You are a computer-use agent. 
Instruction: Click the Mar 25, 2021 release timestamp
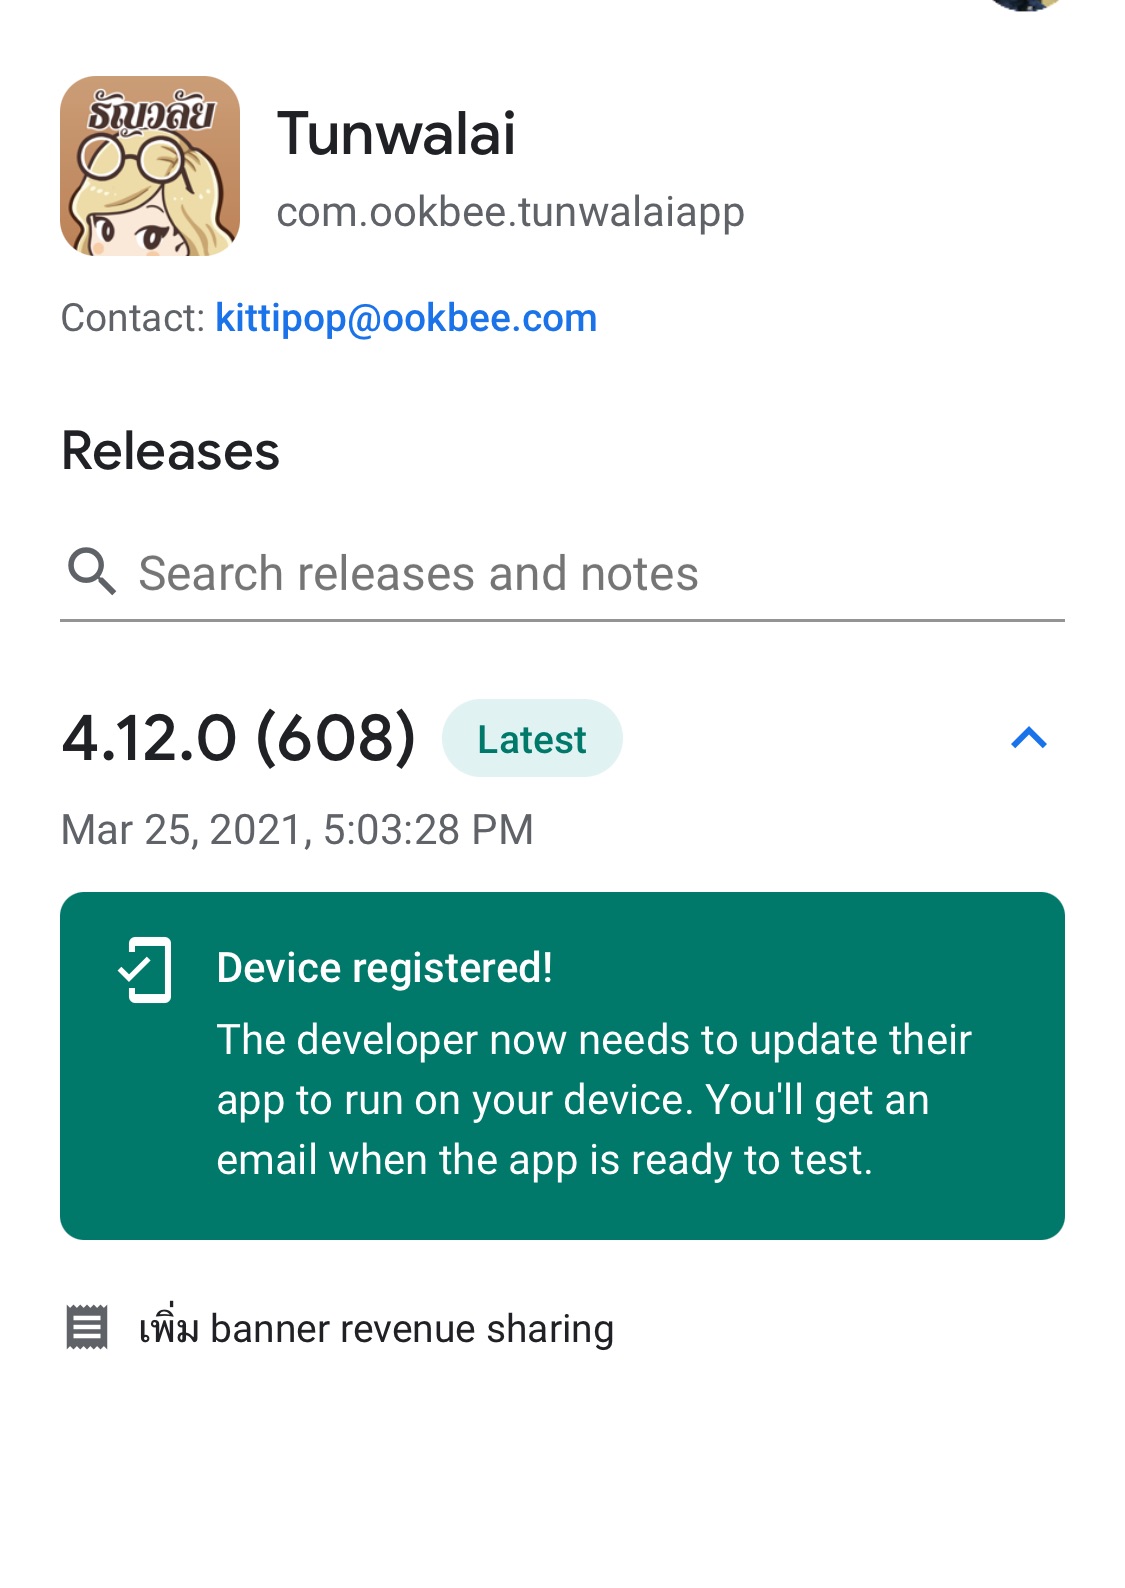click(x=297, y=830)
